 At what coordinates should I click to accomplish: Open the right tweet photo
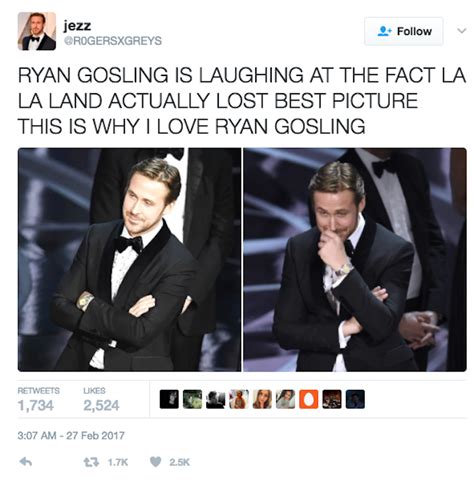355,259
